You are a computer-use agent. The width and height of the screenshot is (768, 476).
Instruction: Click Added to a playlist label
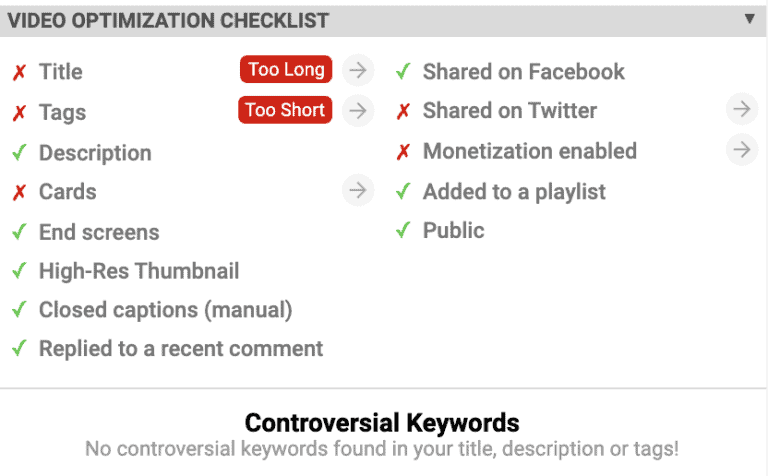(x=514, y=192)
